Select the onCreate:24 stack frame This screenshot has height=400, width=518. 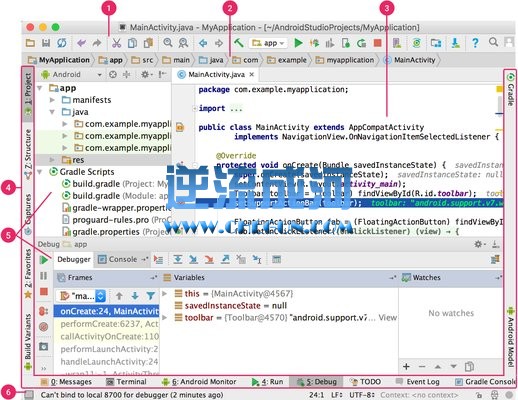coord(106,311)
